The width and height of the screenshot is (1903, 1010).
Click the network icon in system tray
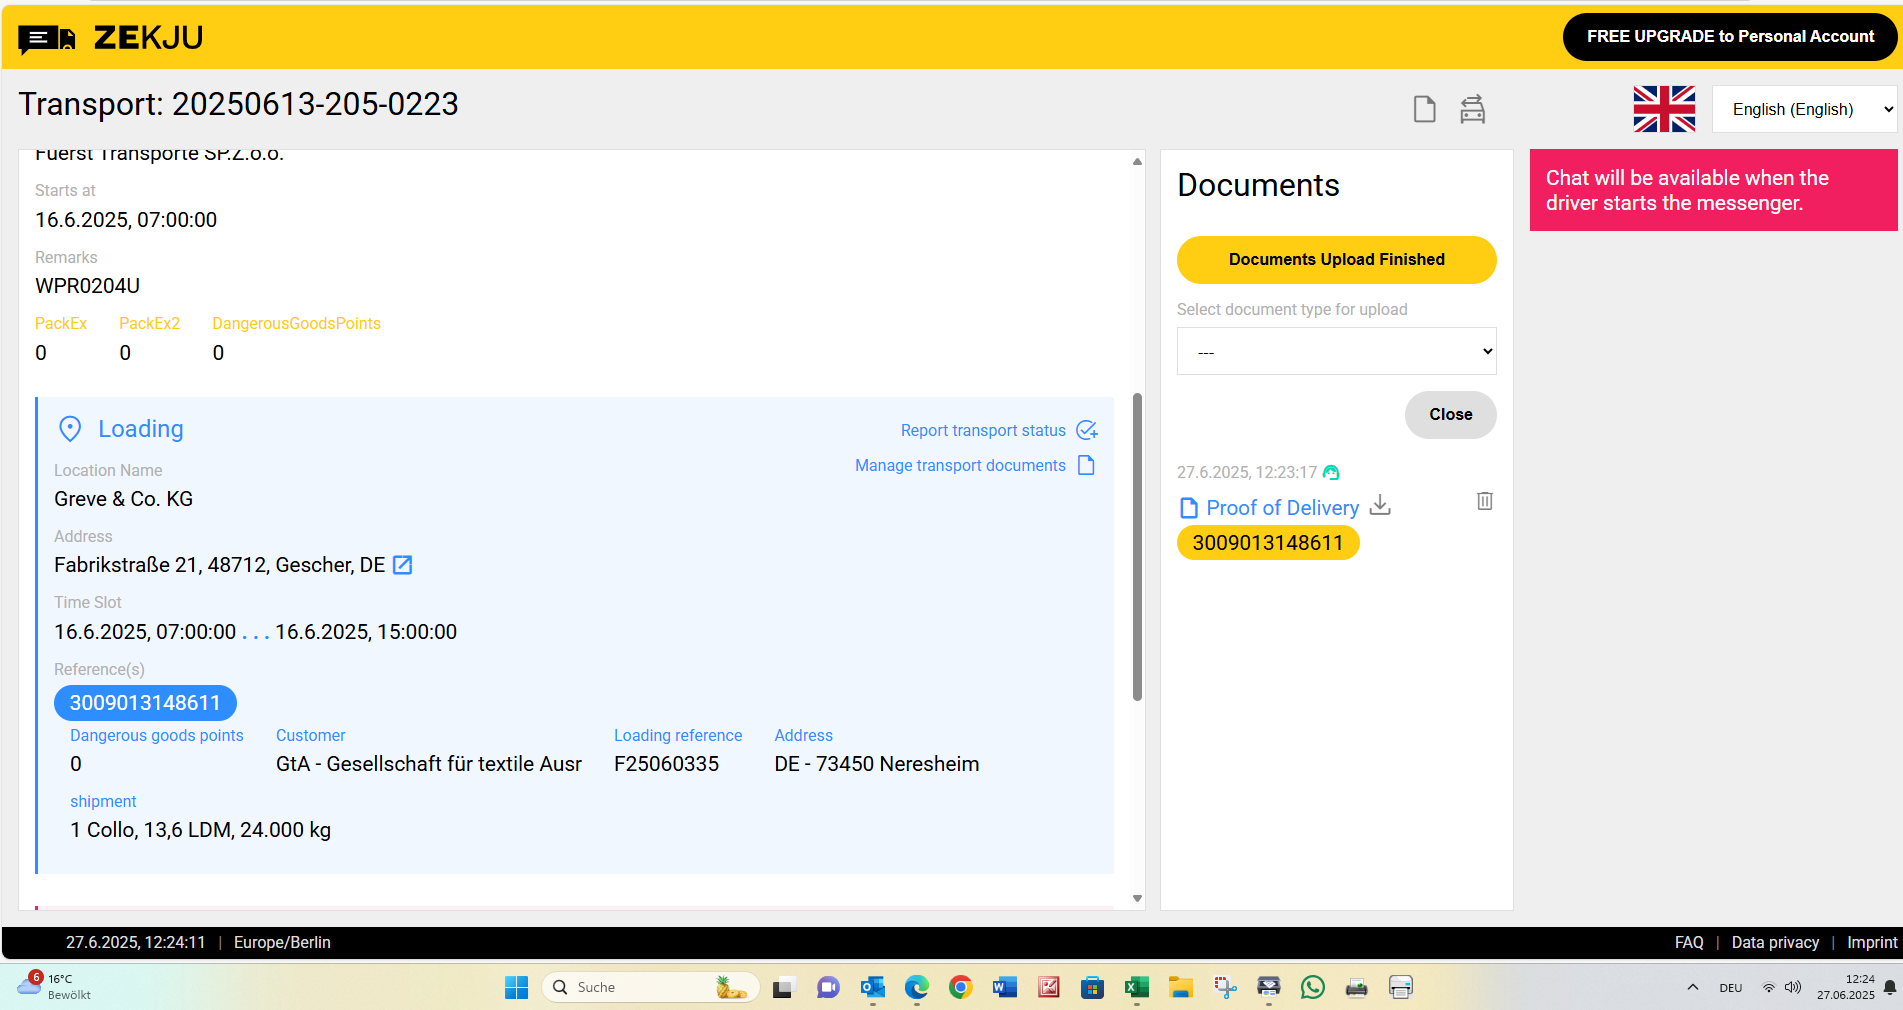[1768, 987]
